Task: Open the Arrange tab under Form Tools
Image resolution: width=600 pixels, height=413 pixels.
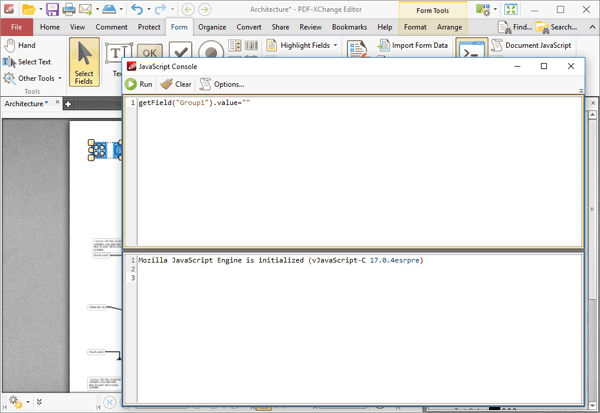Action: click(x=449, y=27)
